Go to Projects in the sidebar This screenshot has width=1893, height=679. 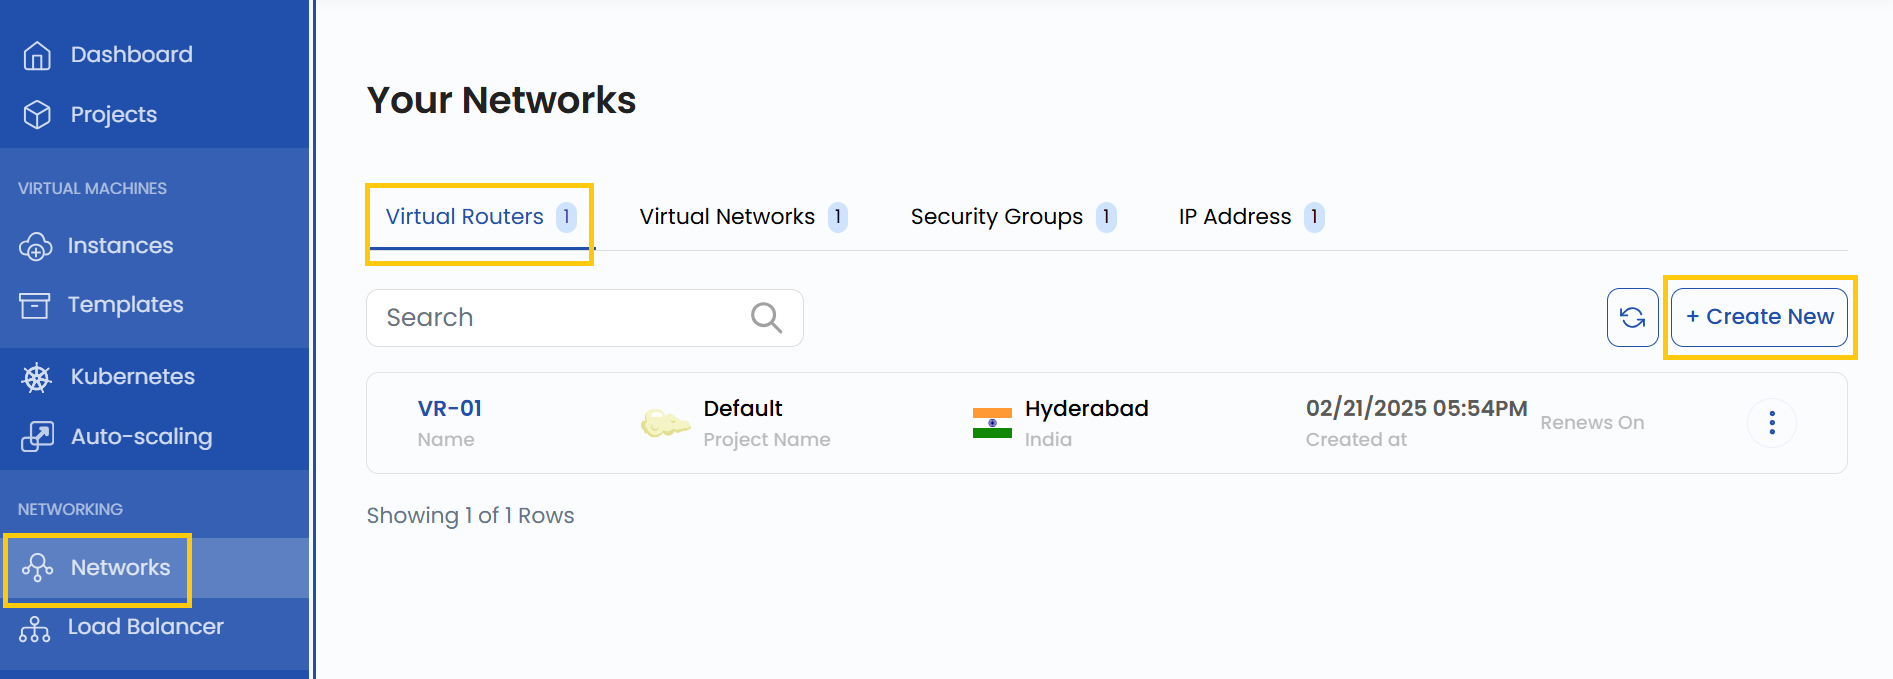point(114,115)
